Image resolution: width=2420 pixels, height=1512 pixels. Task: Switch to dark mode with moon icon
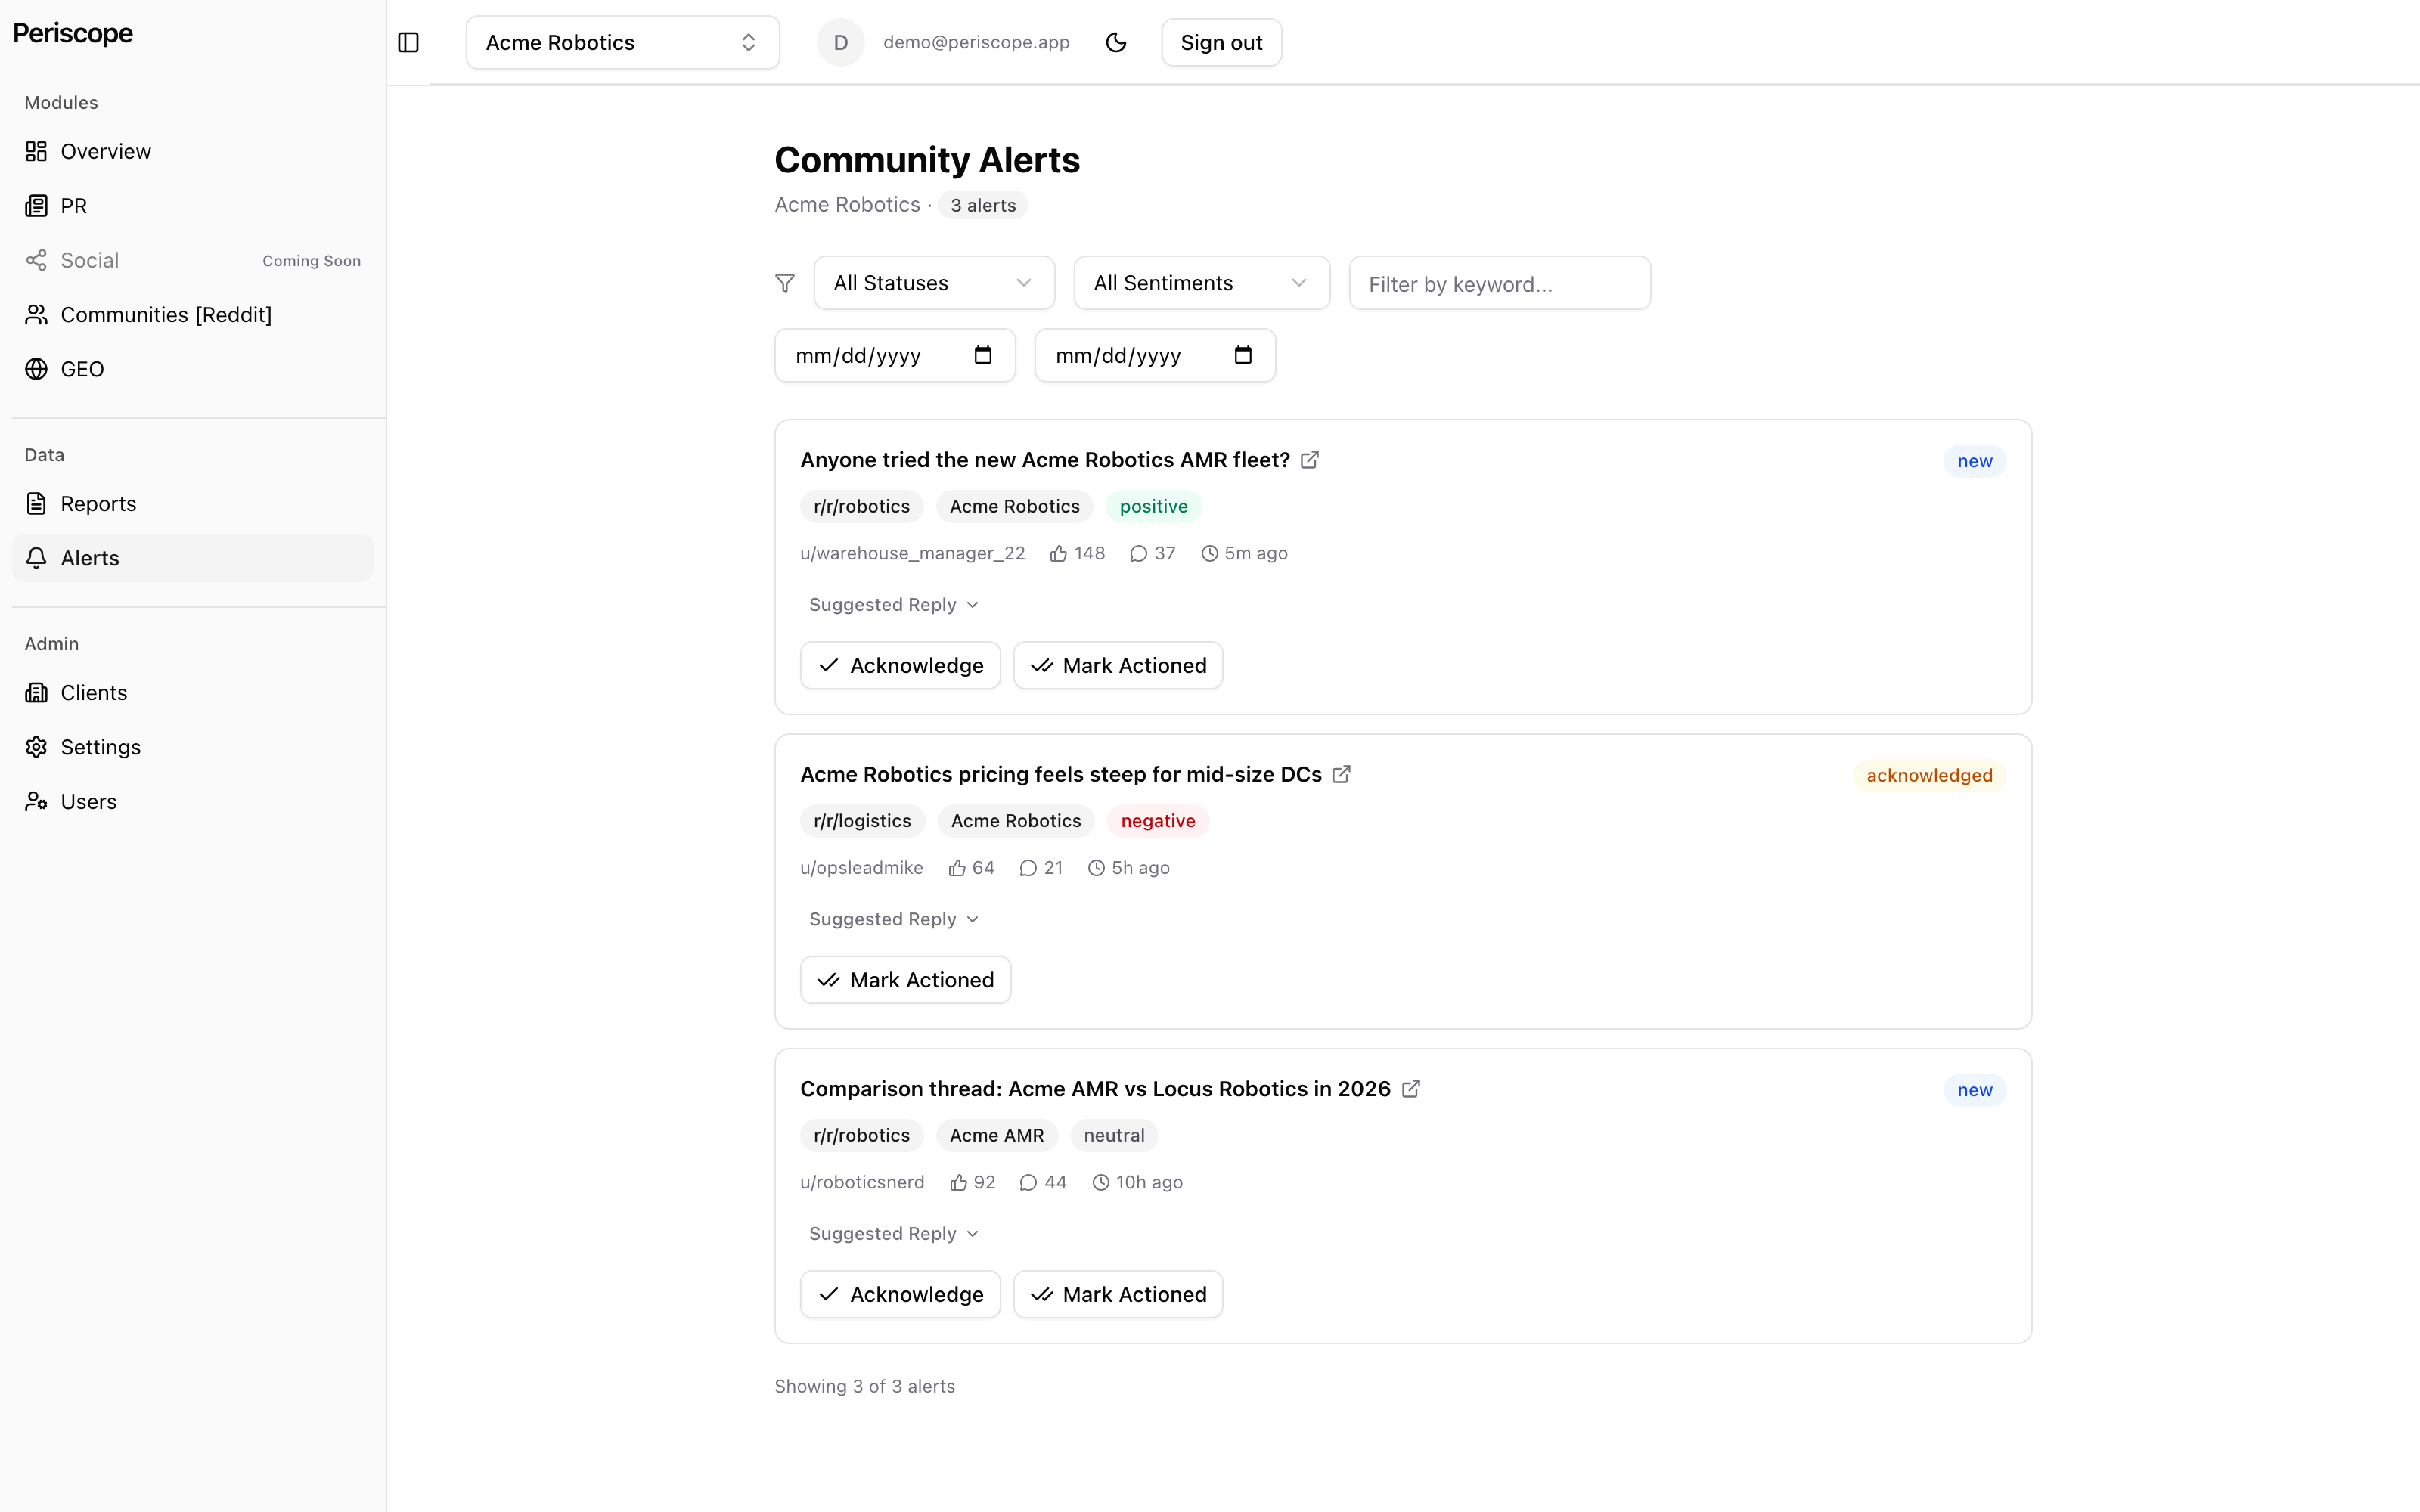(1116, 42)
